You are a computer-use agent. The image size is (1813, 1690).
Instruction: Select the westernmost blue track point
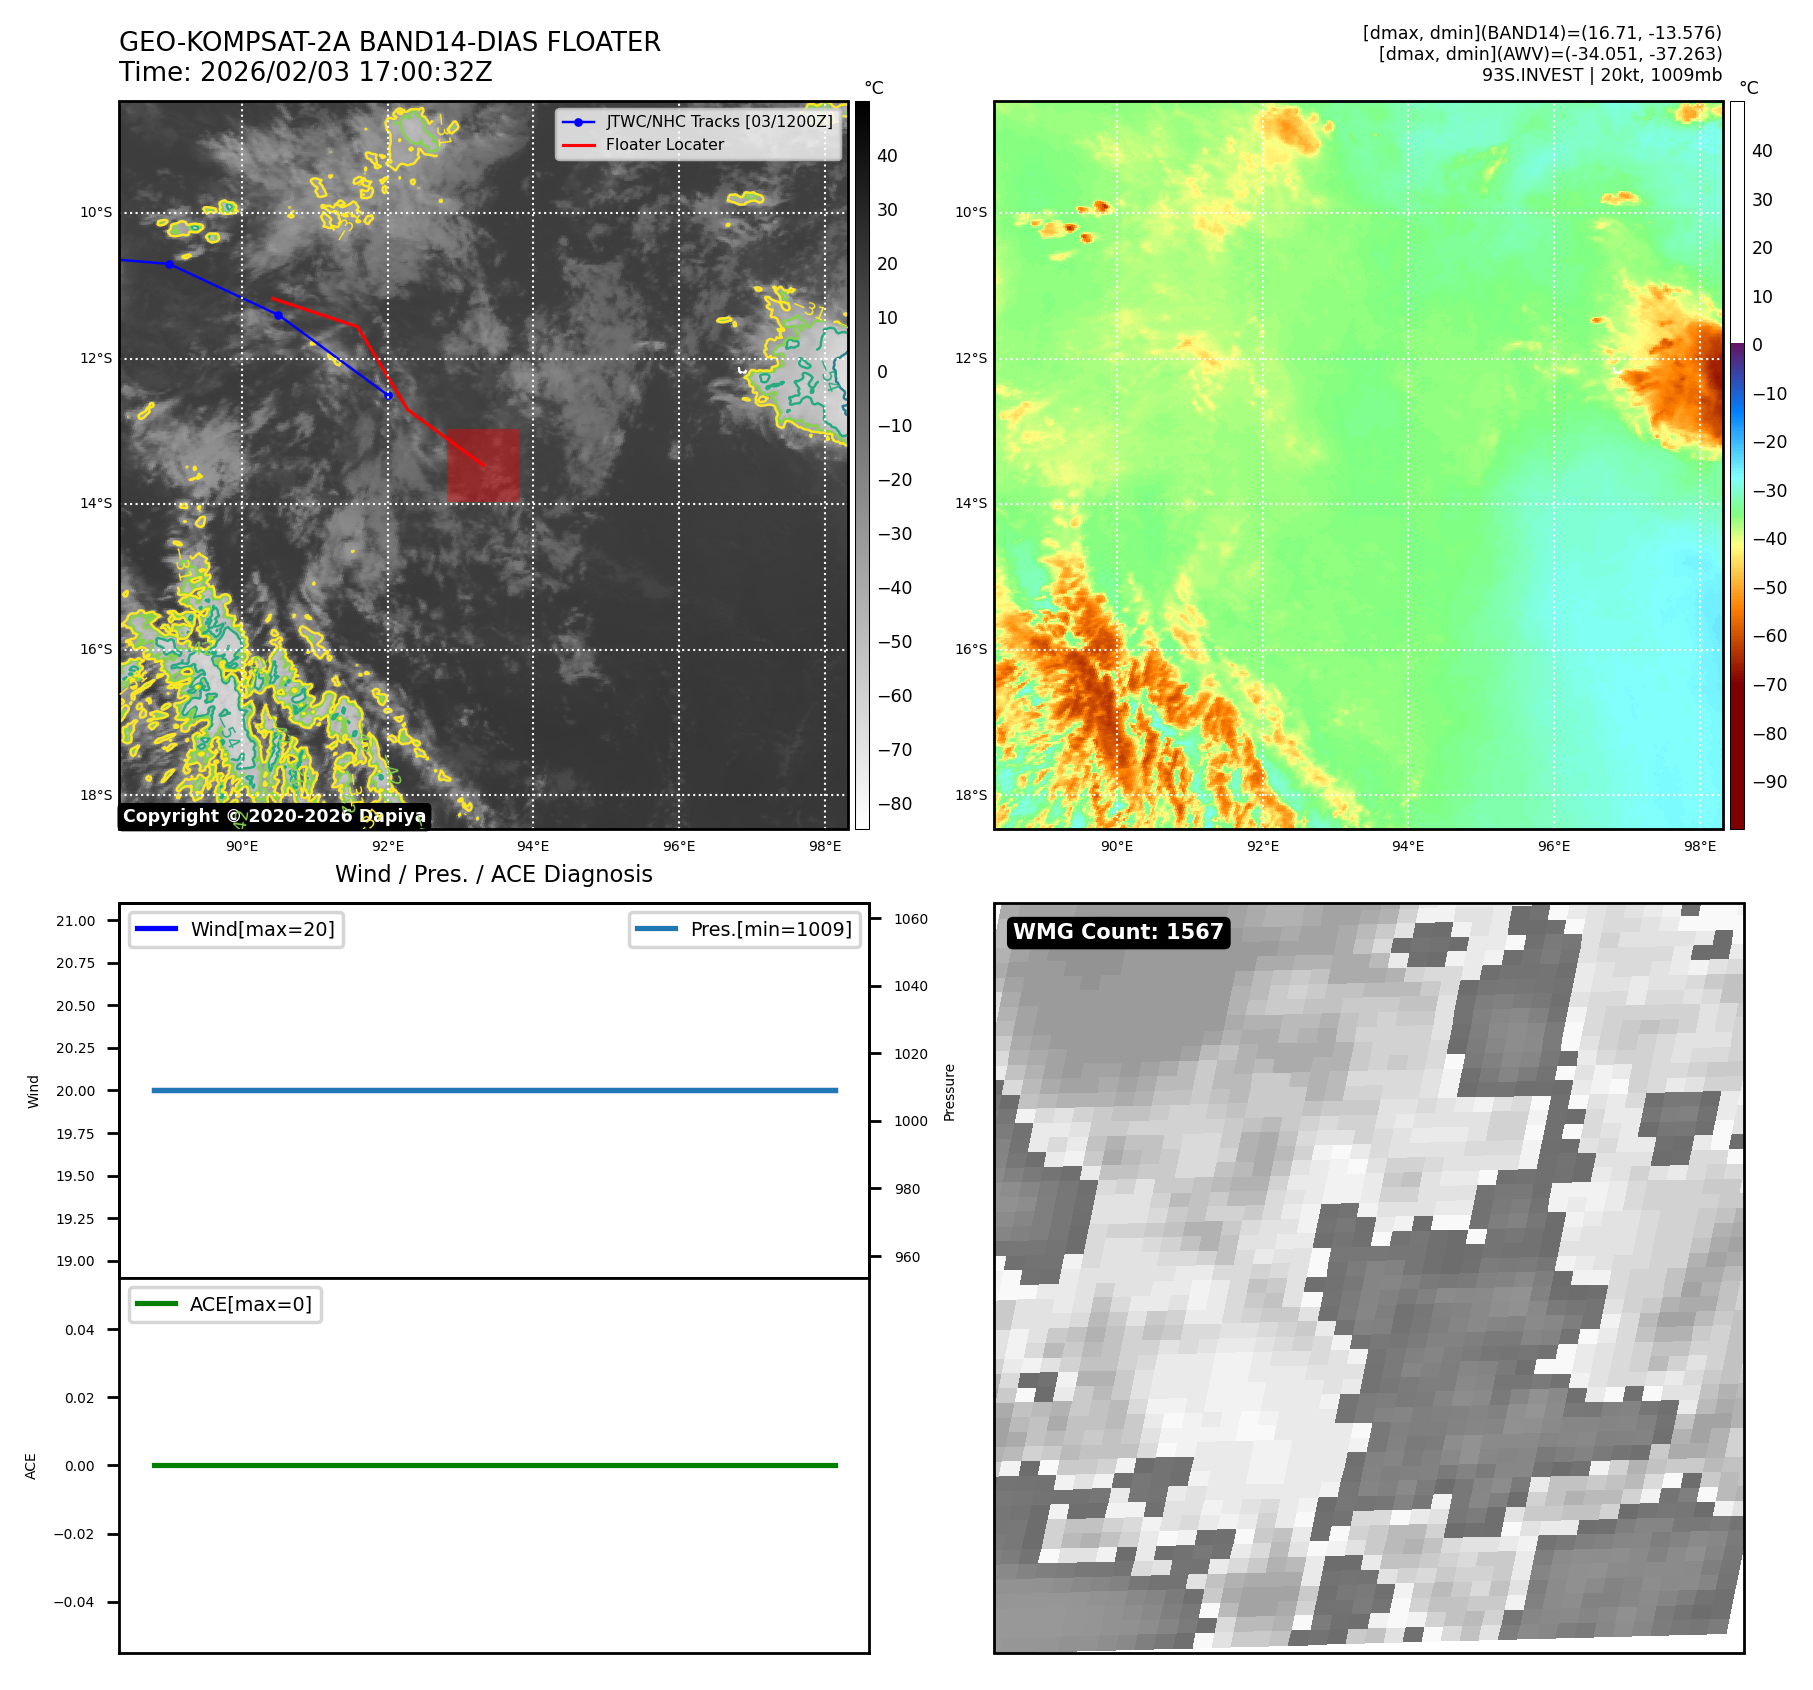tap(170, 264)
